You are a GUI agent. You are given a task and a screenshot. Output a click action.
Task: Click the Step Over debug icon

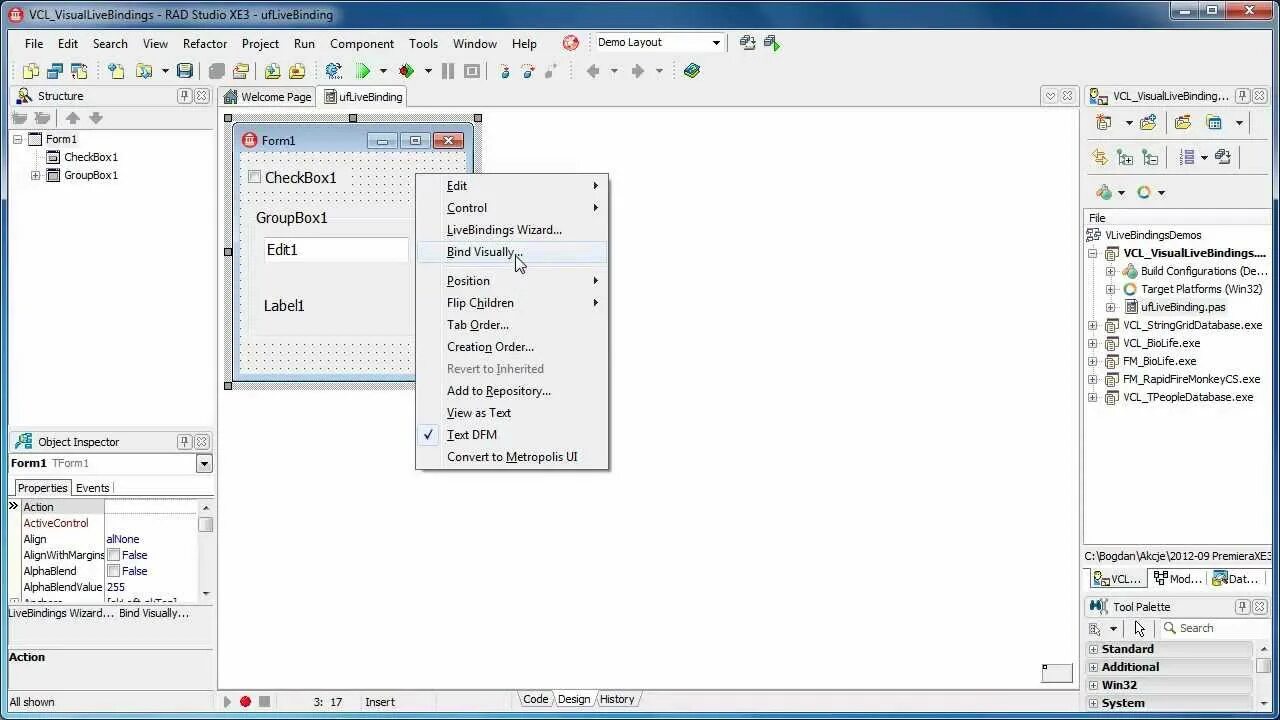527,71
